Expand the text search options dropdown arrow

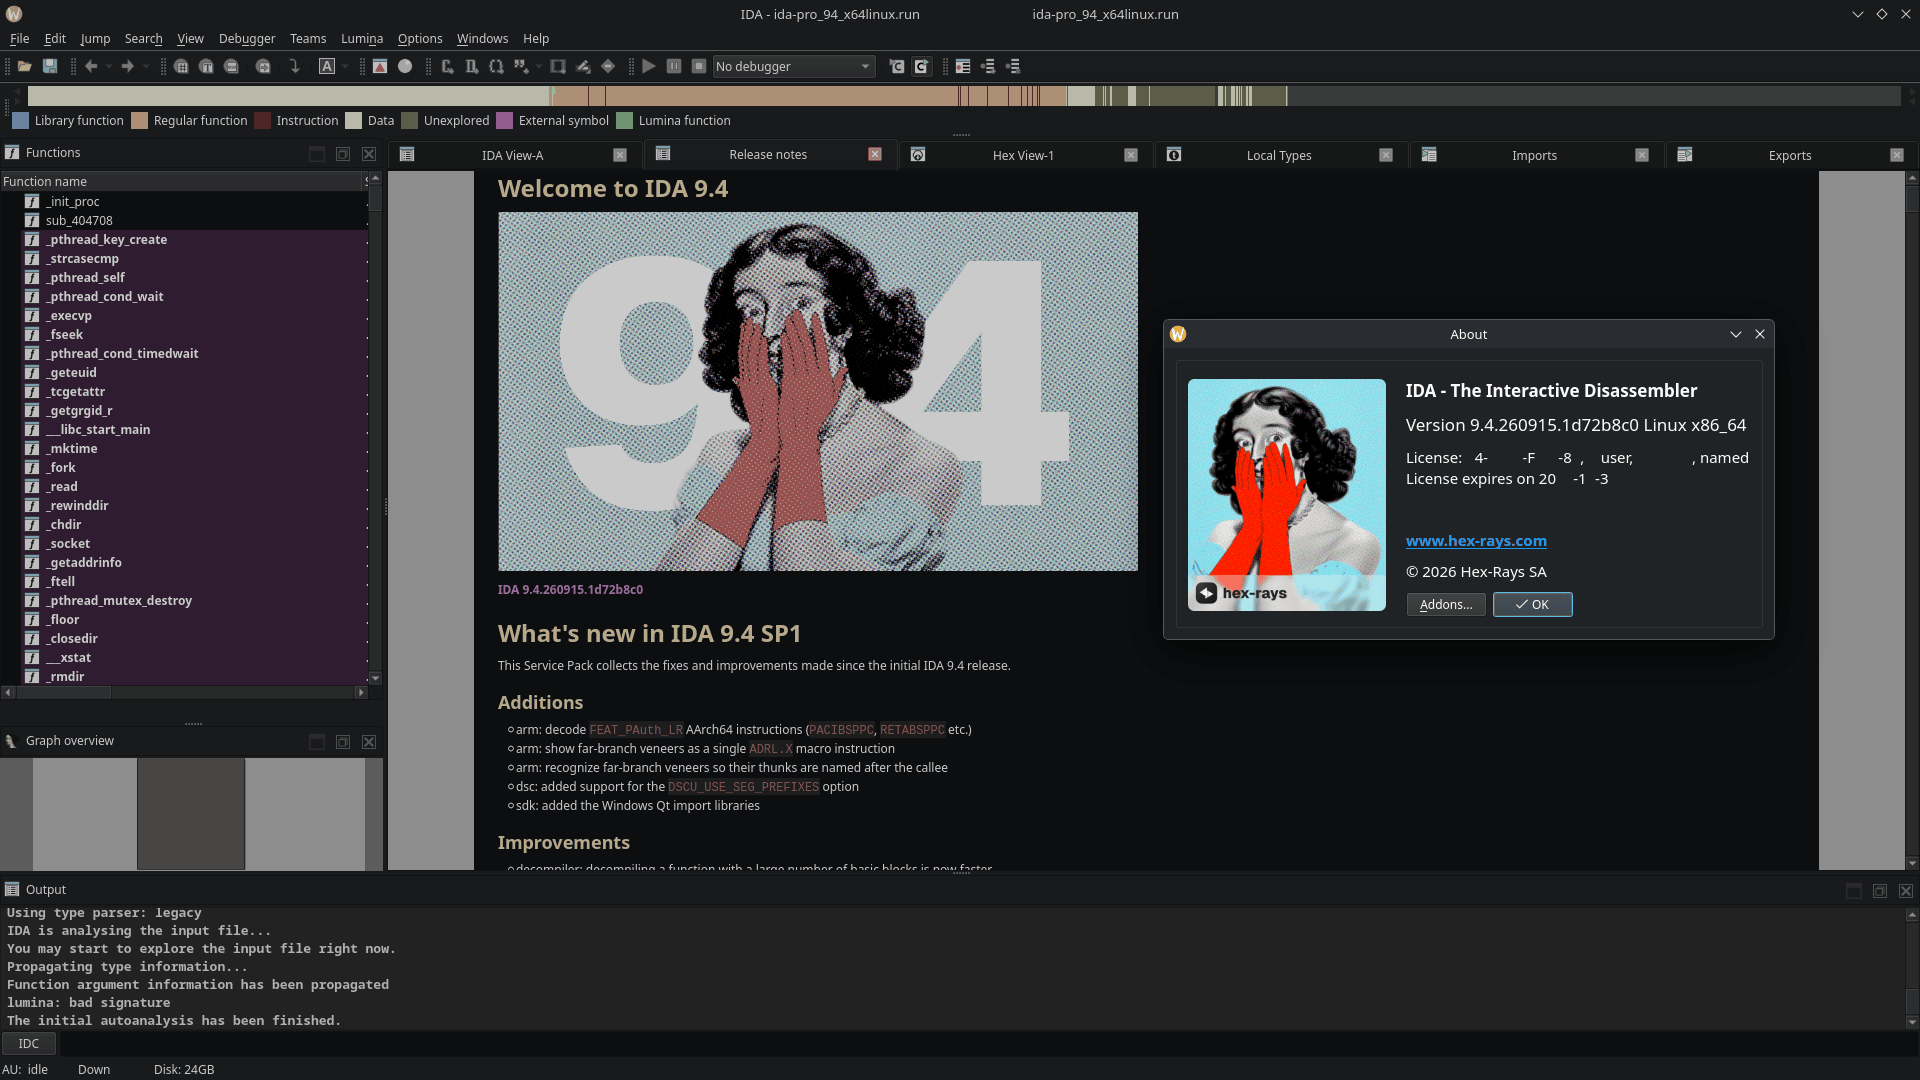tap(345, 66)
